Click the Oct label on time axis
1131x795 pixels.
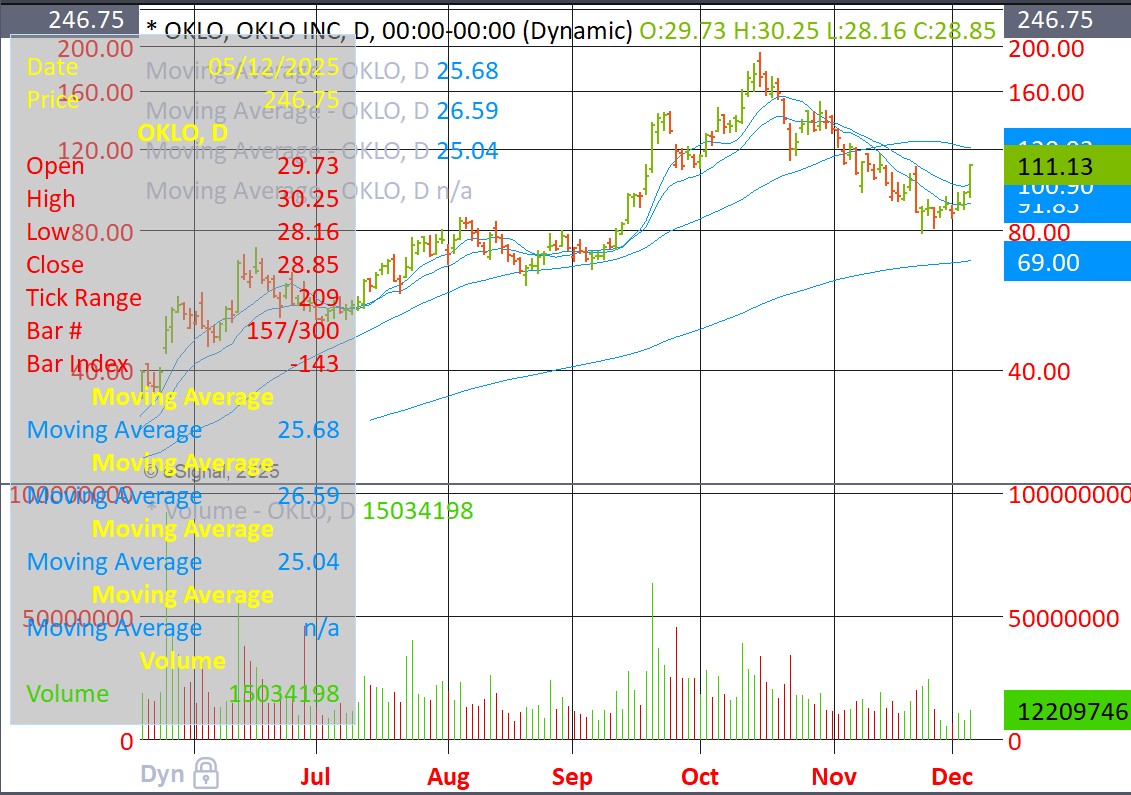[700, 776]
